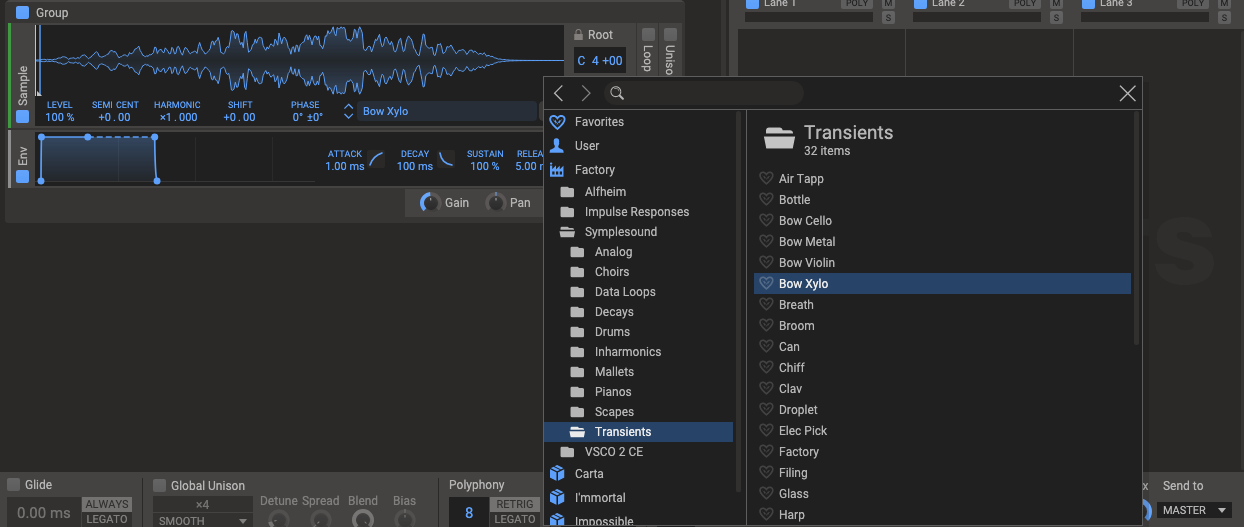
Task: Click the heart icon next to Glass
Action: pos(766,494)
